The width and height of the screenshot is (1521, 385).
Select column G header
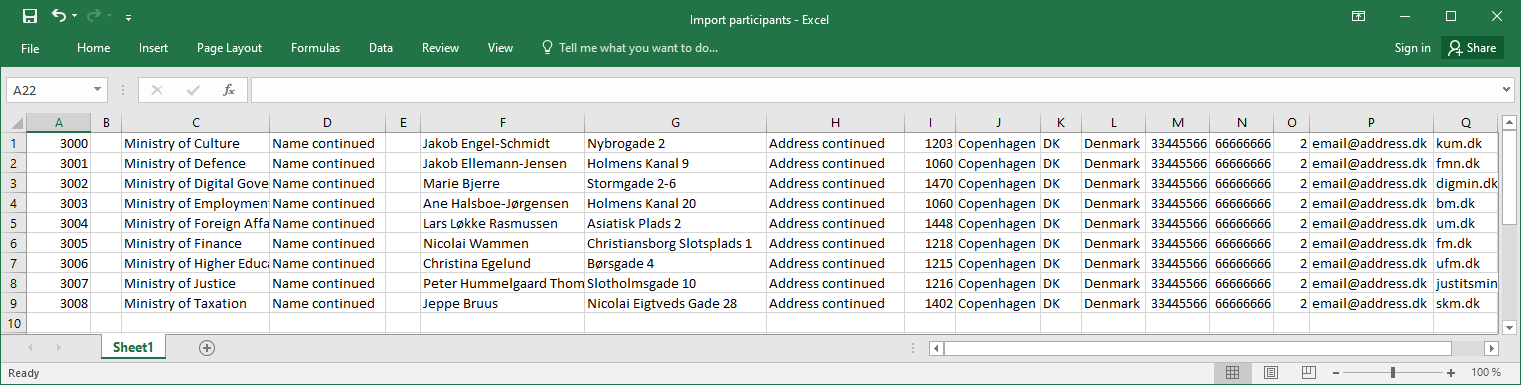[x=675, y=123]
